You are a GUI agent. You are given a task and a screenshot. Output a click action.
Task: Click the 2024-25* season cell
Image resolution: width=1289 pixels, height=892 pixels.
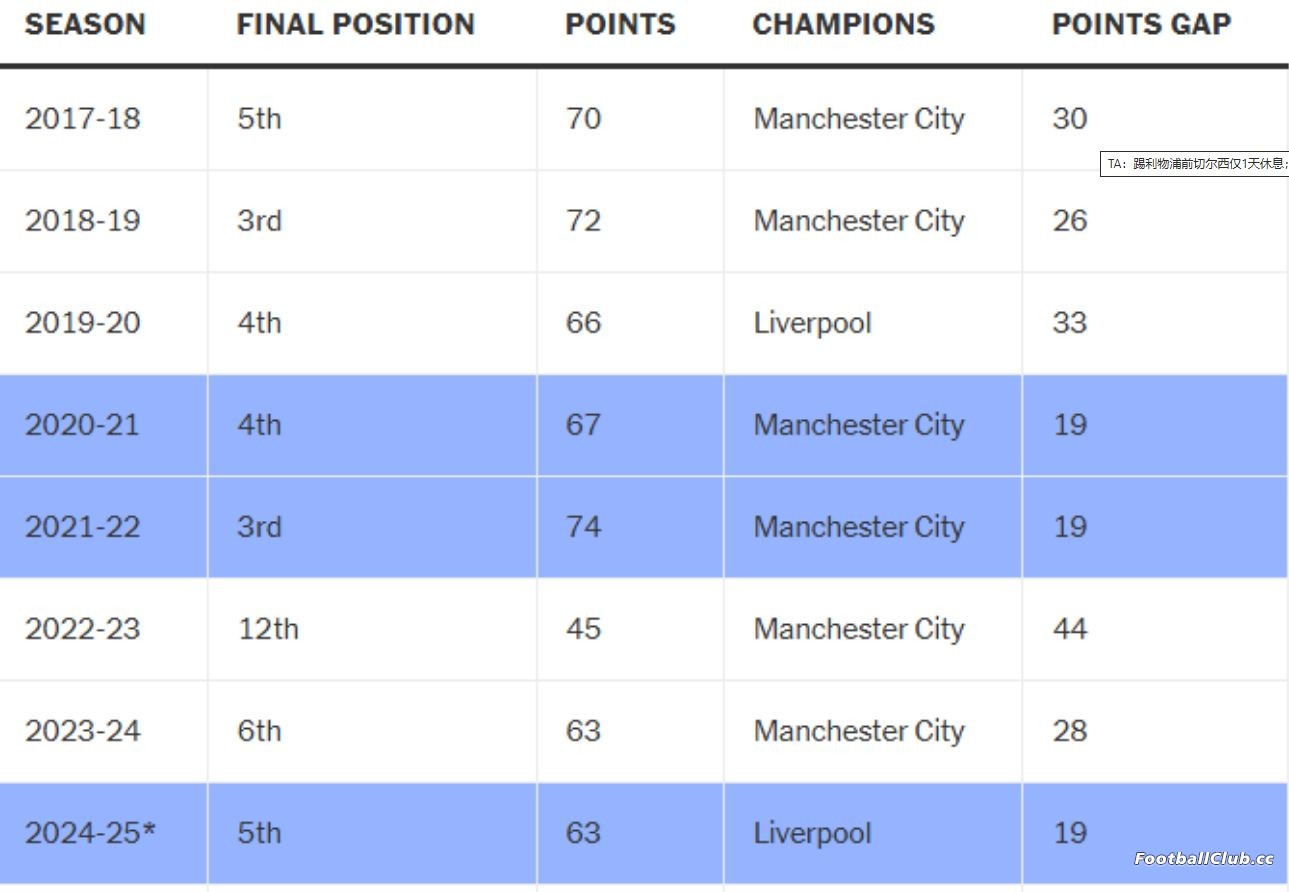(103, 833)
